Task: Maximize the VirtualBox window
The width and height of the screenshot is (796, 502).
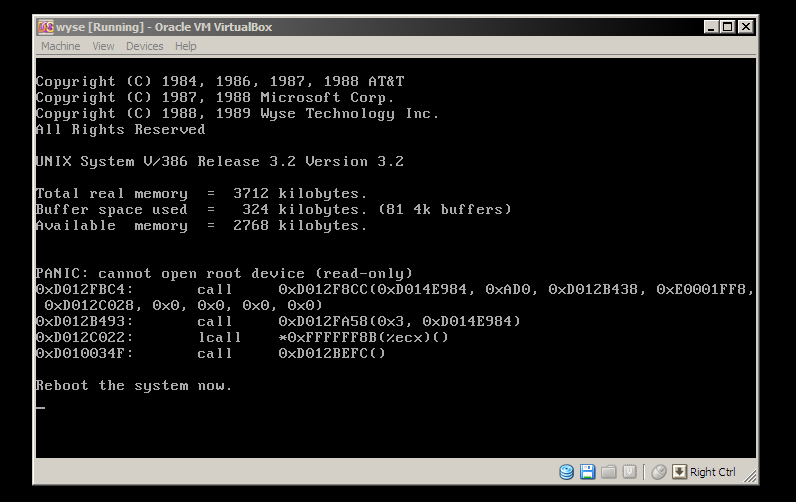Action: click(x=727, y=27)
